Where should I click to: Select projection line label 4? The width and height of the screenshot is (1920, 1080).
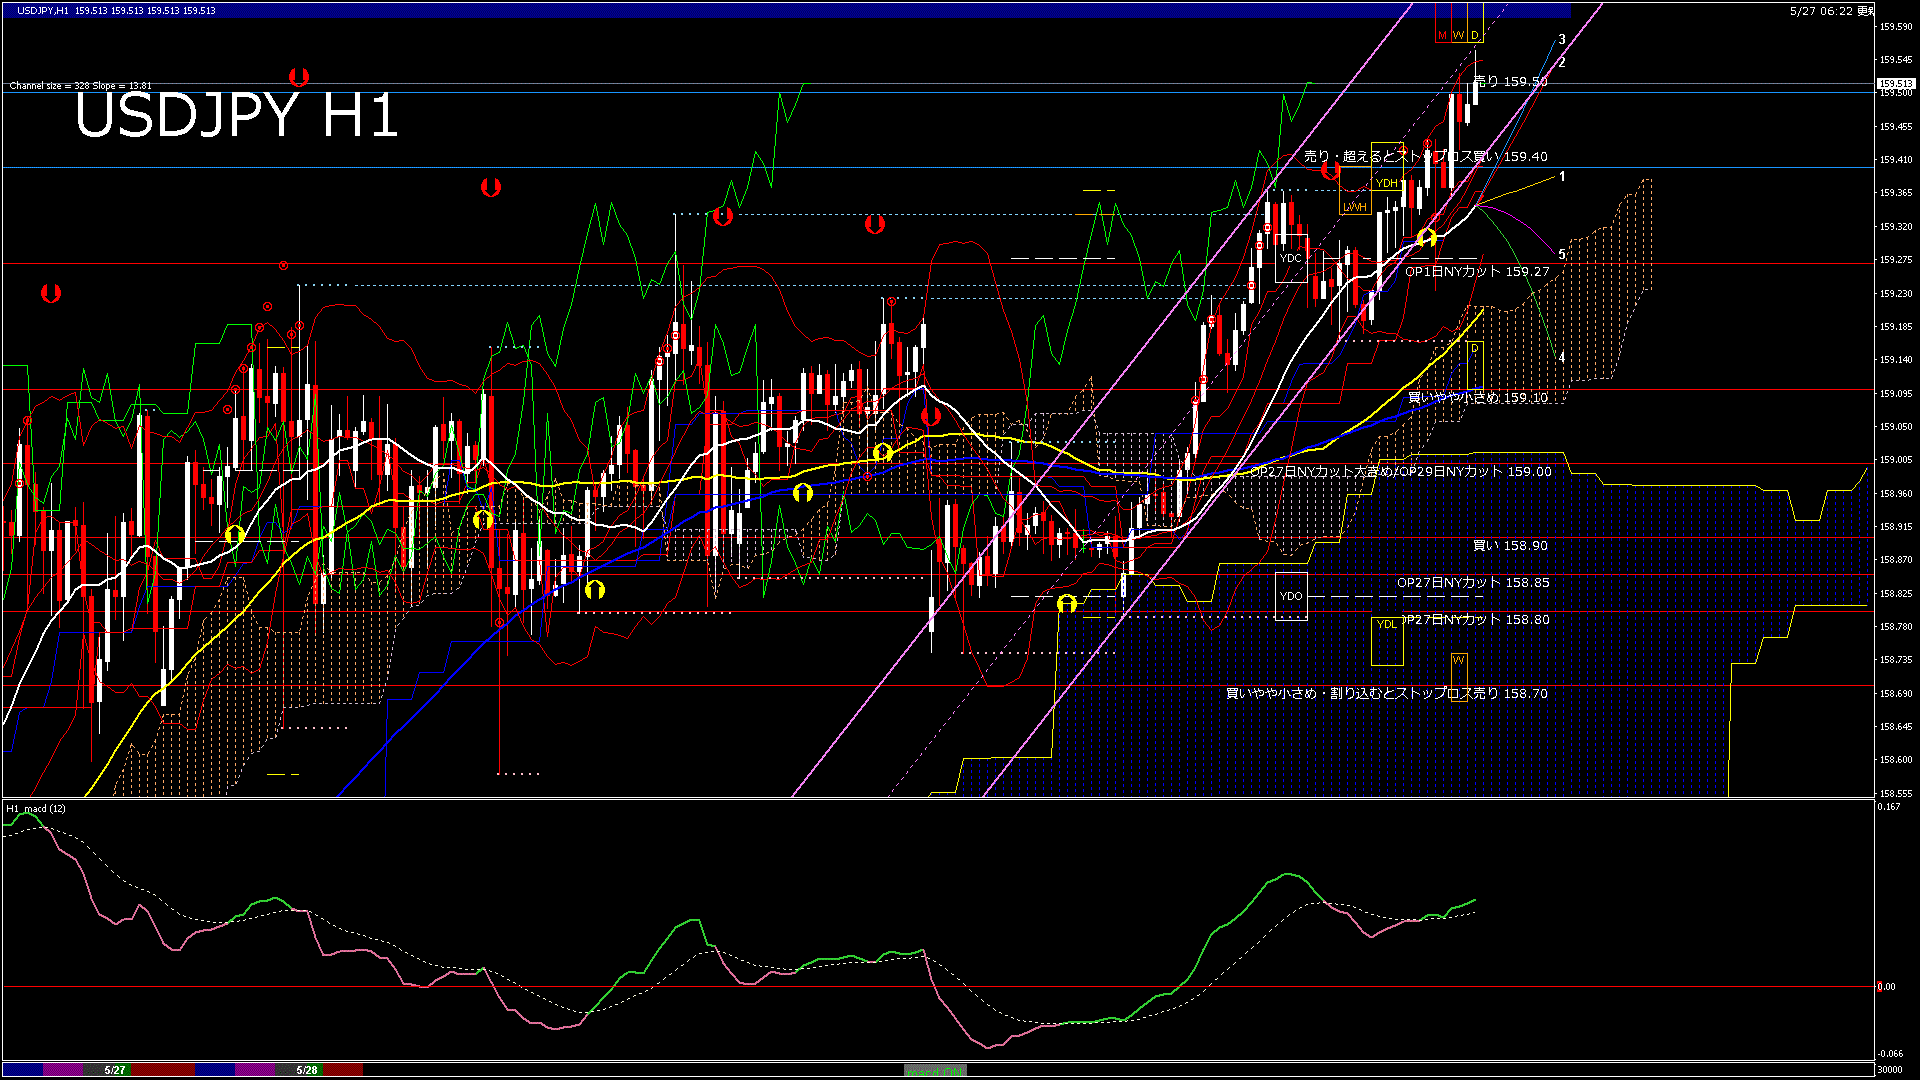coord(1562,357)
